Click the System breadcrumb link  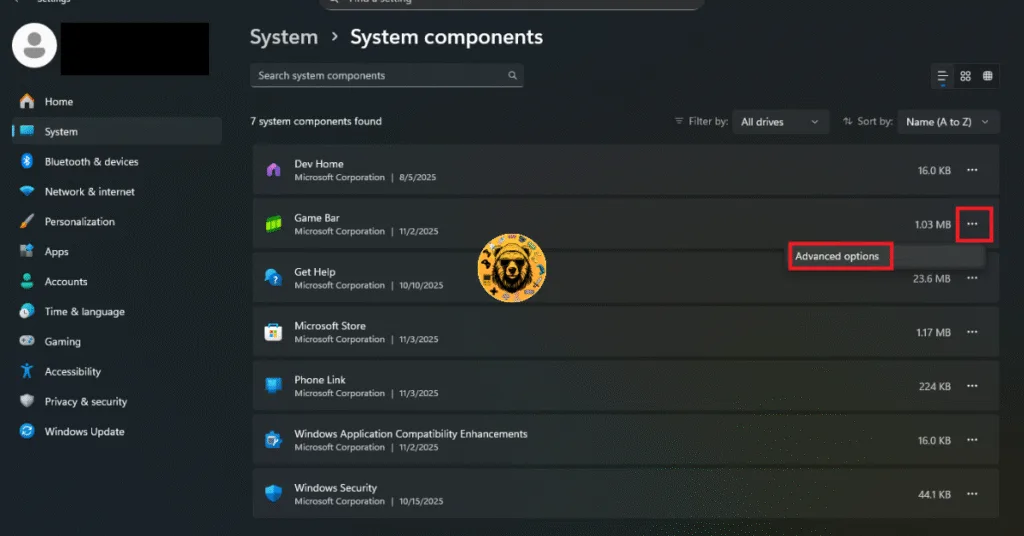(283, 37)
